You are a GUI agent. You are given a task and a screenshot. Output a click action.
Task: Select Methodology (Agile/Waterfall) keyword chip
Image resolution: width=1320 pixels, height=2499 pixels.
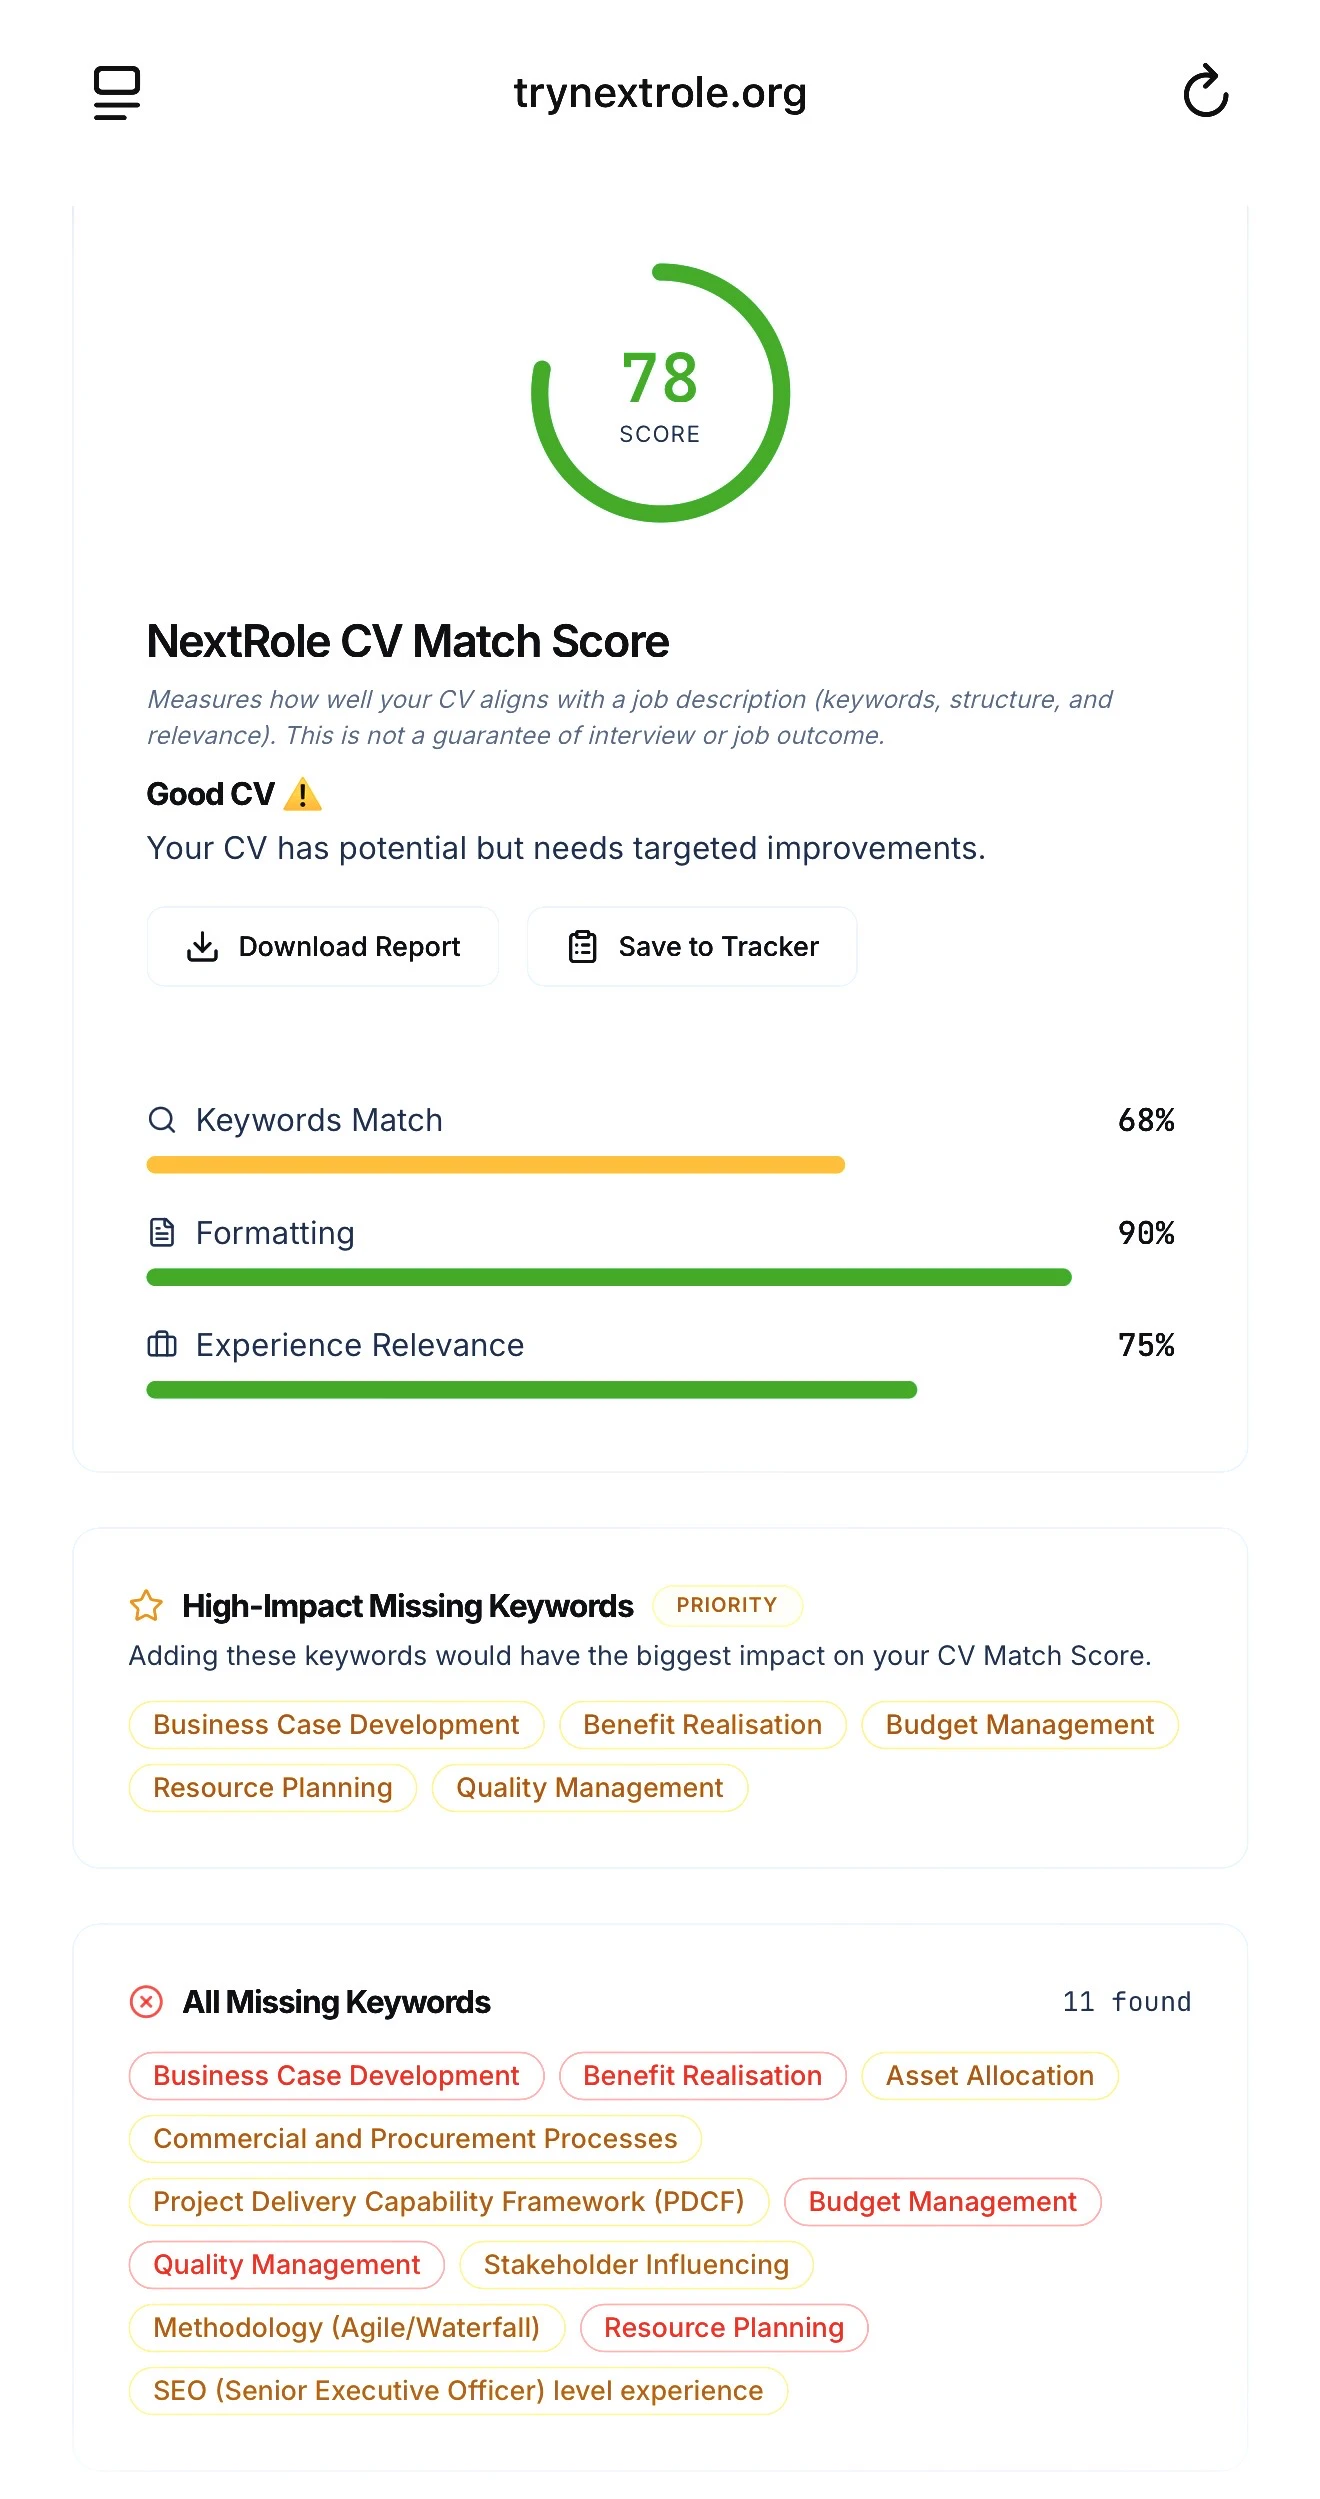click(346, 2328)
